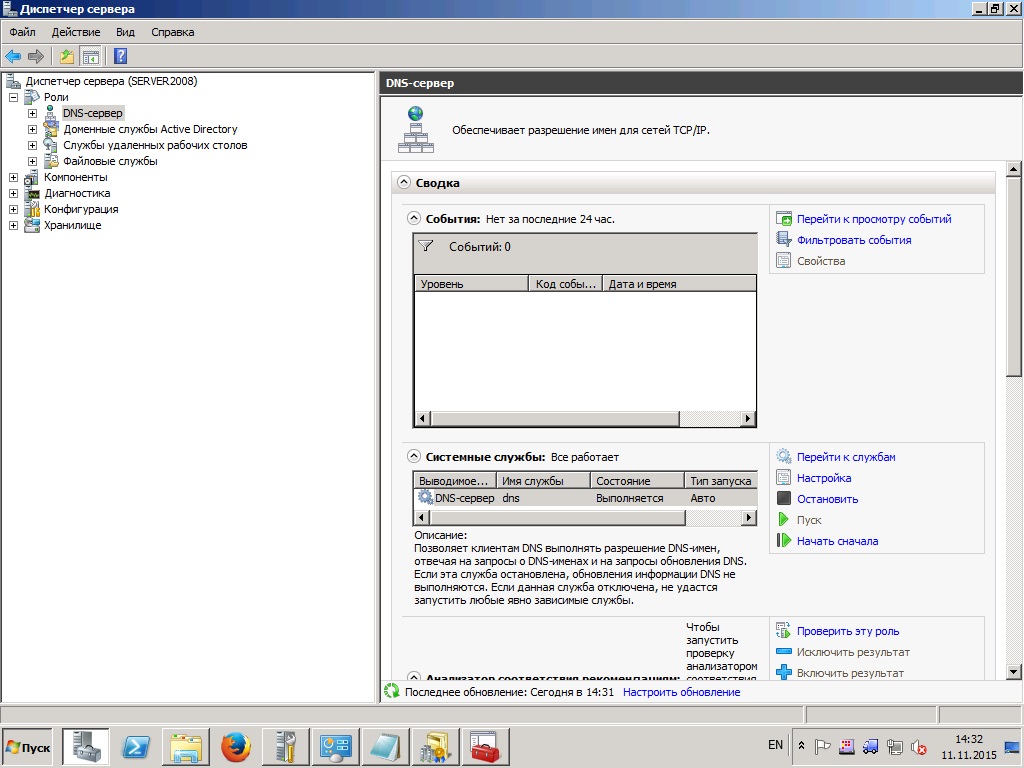Launch Firefox from the taskbar
The height and width of the screenshot is (768, 1024).
pos(236,746)
